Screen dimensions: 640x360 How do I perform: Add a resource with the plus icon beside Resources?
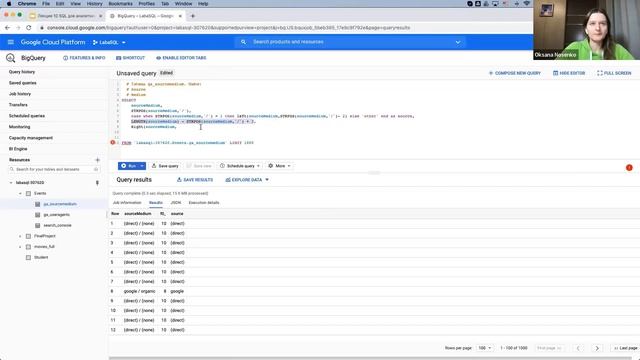click(97, 160)
